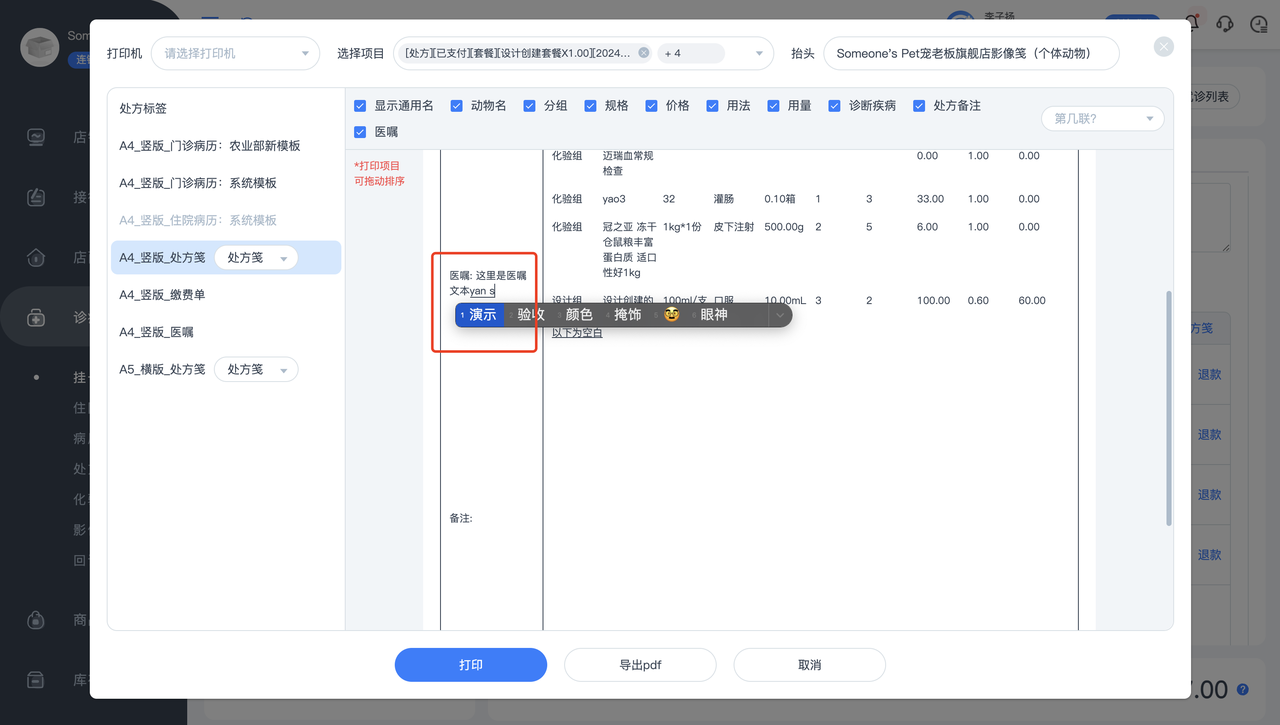Click the 33.00 price cell
Image resolution: width=1280 pixels, height=725 pixels.
pyautogui.click(x=931, y=199)
